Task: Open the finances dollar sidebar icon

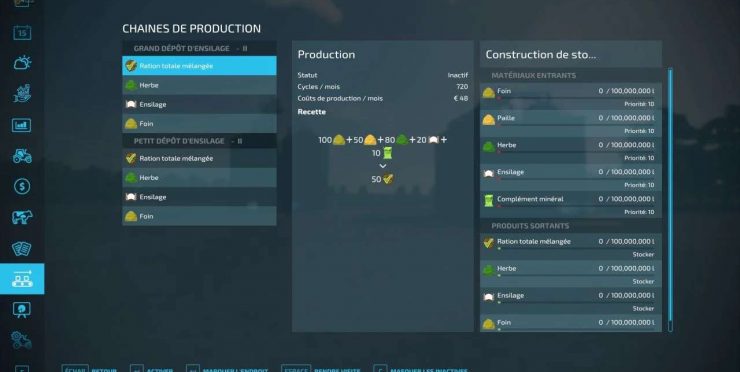Action: (22, 186)
